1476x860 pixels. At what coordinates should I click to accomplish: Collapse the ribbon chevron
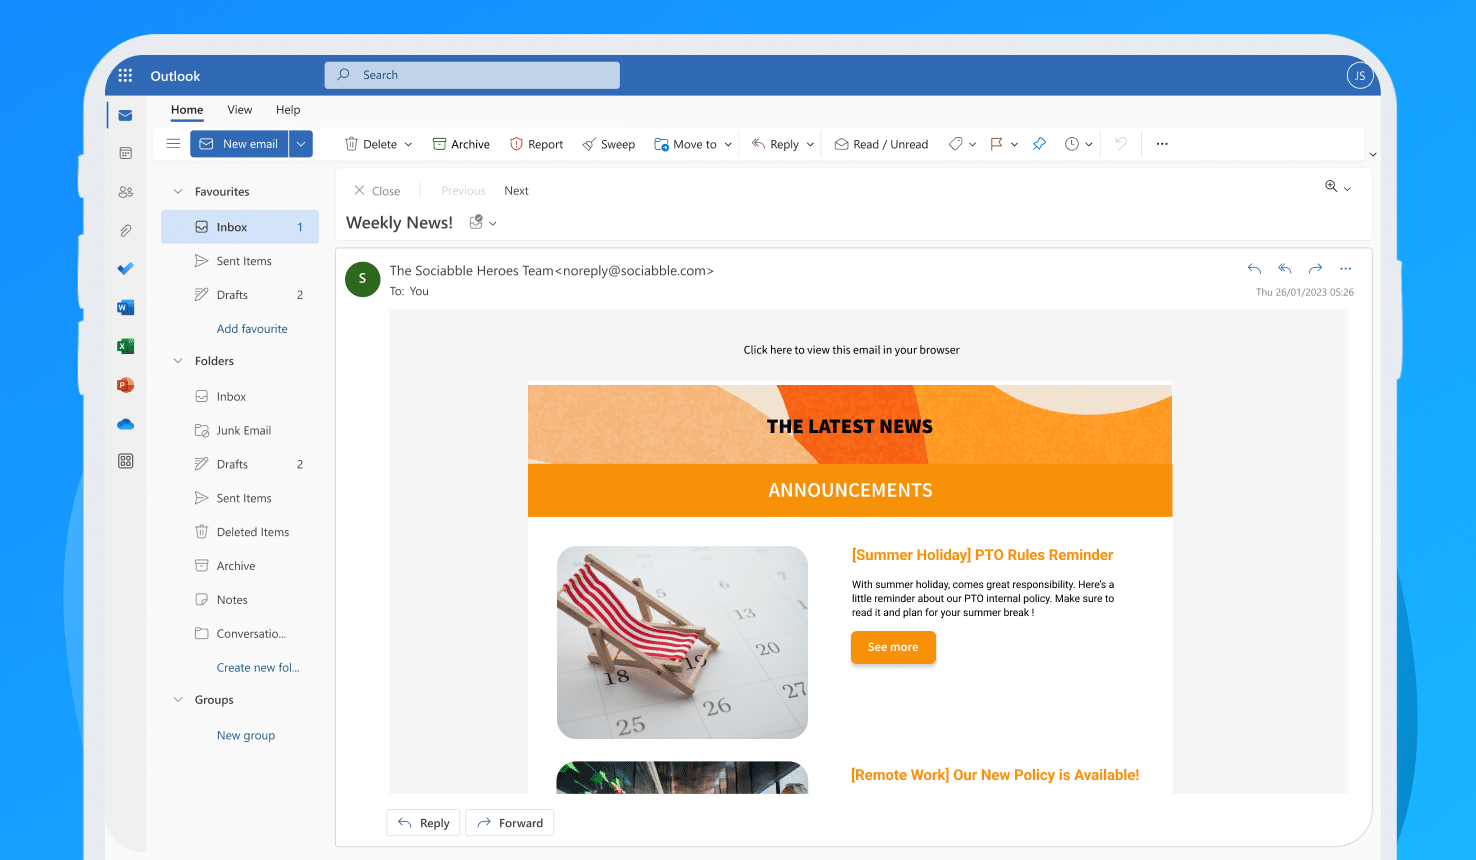(1373, 154)
